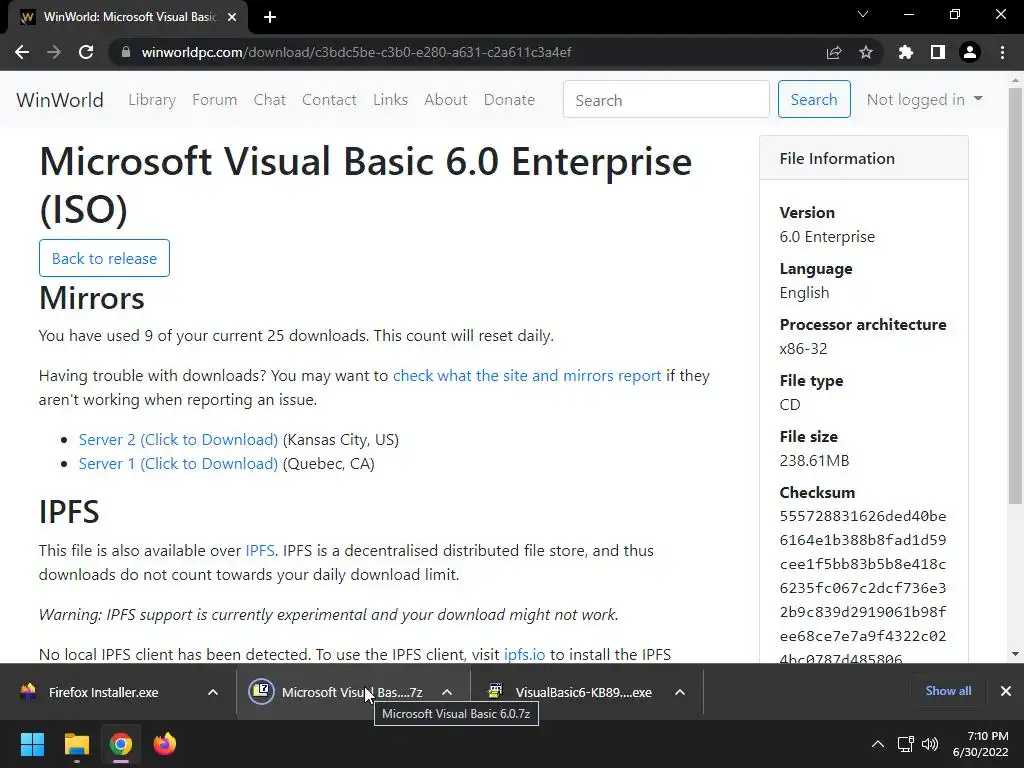Select the File size value 238.61MB
The height and width of the screenshot is (768, 1024).
tap(814, 460)
